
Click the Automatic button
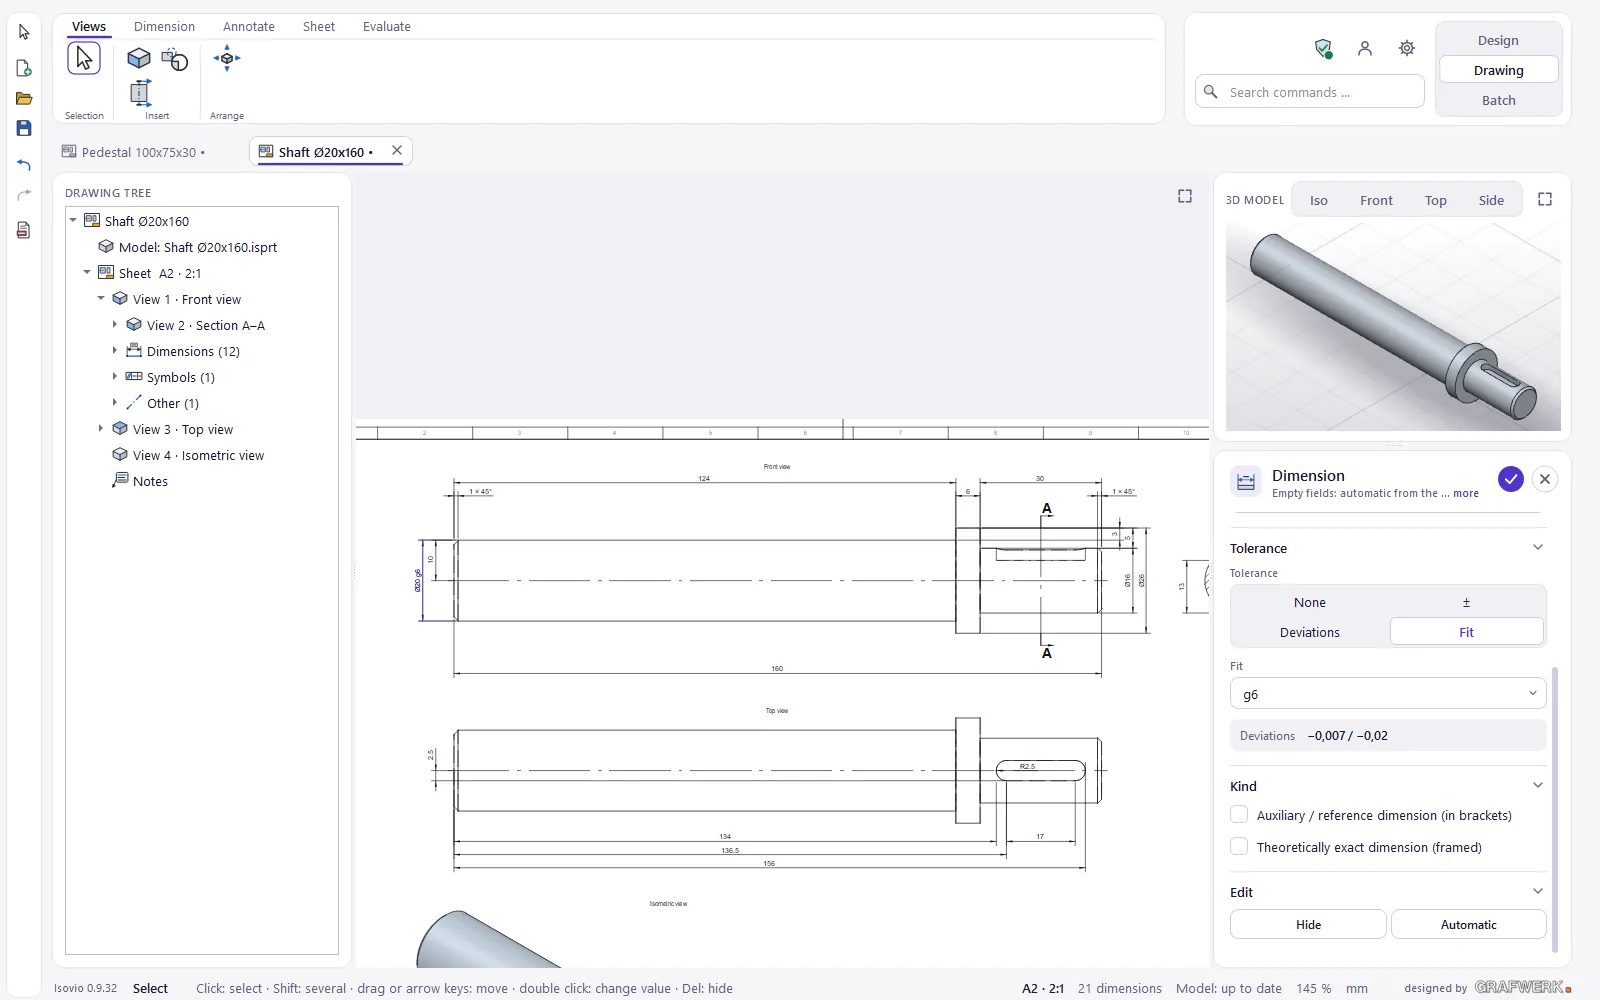pos(1468,925)
